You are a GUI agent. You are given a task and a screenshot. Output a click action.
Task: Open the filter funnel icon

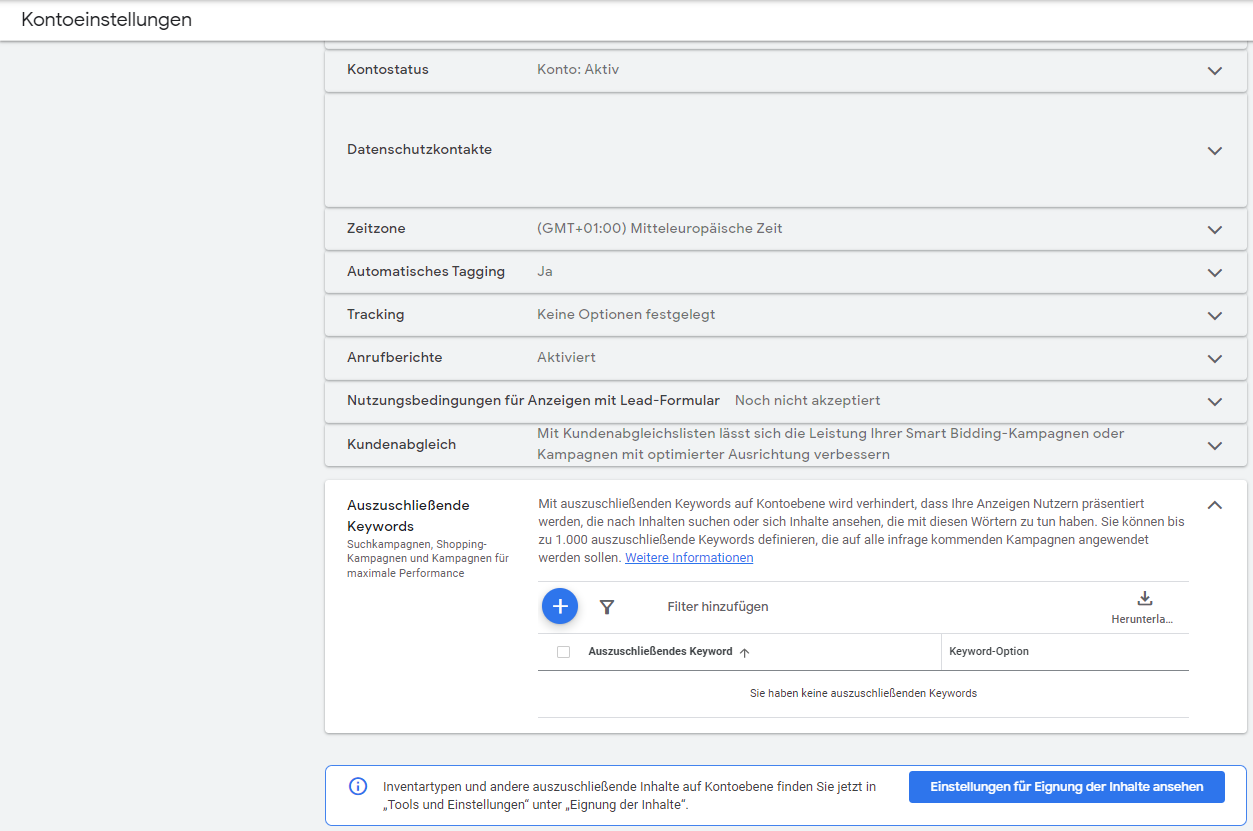607,607
